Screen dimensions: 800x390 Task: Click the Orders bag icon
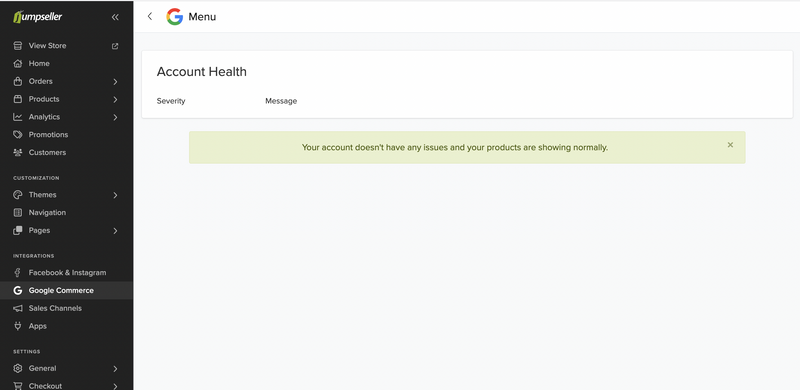coord(18,81)
